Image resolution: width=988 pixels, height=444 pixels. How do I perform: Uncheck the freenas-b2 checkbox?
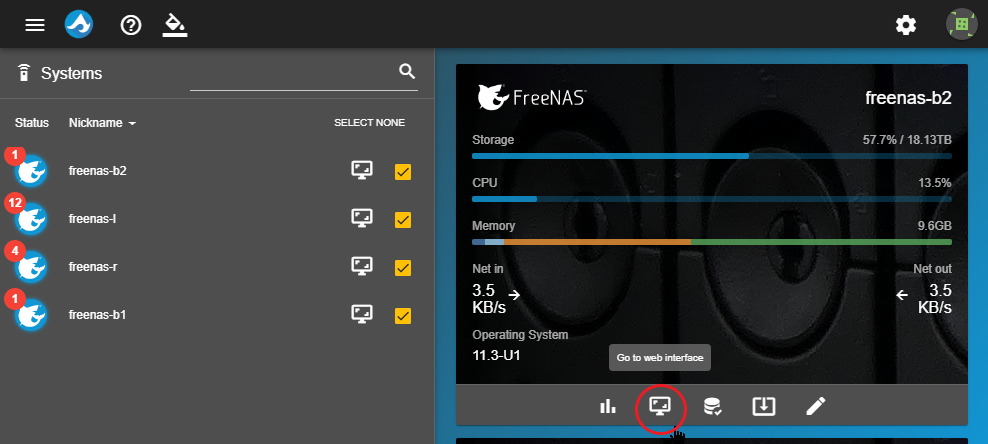pyautogui.click(x=403, y=172)
